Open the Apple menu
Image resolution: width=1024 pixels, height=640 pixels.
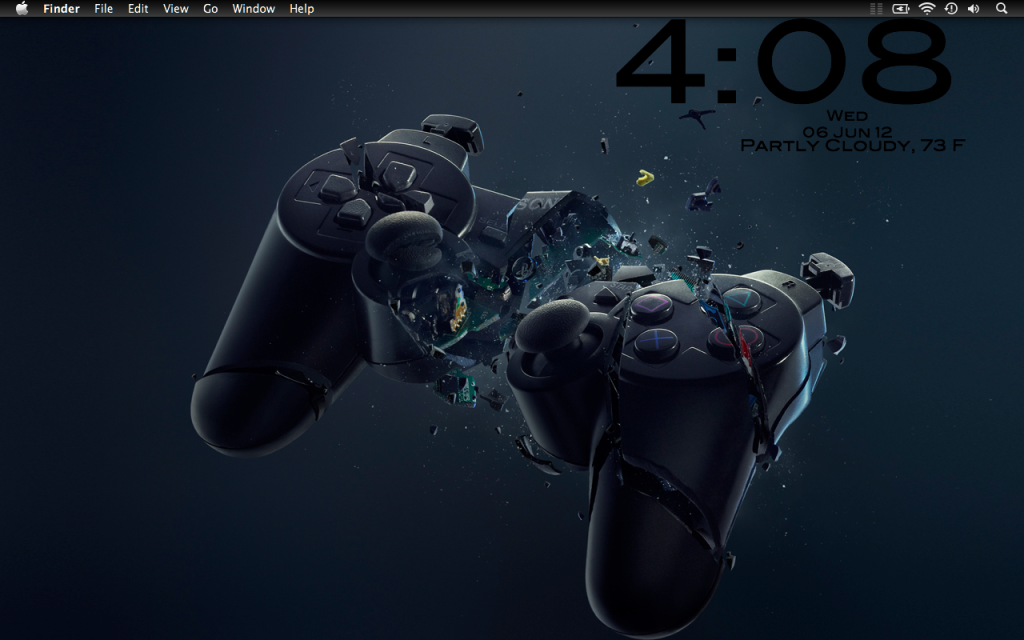coord(22,8)
